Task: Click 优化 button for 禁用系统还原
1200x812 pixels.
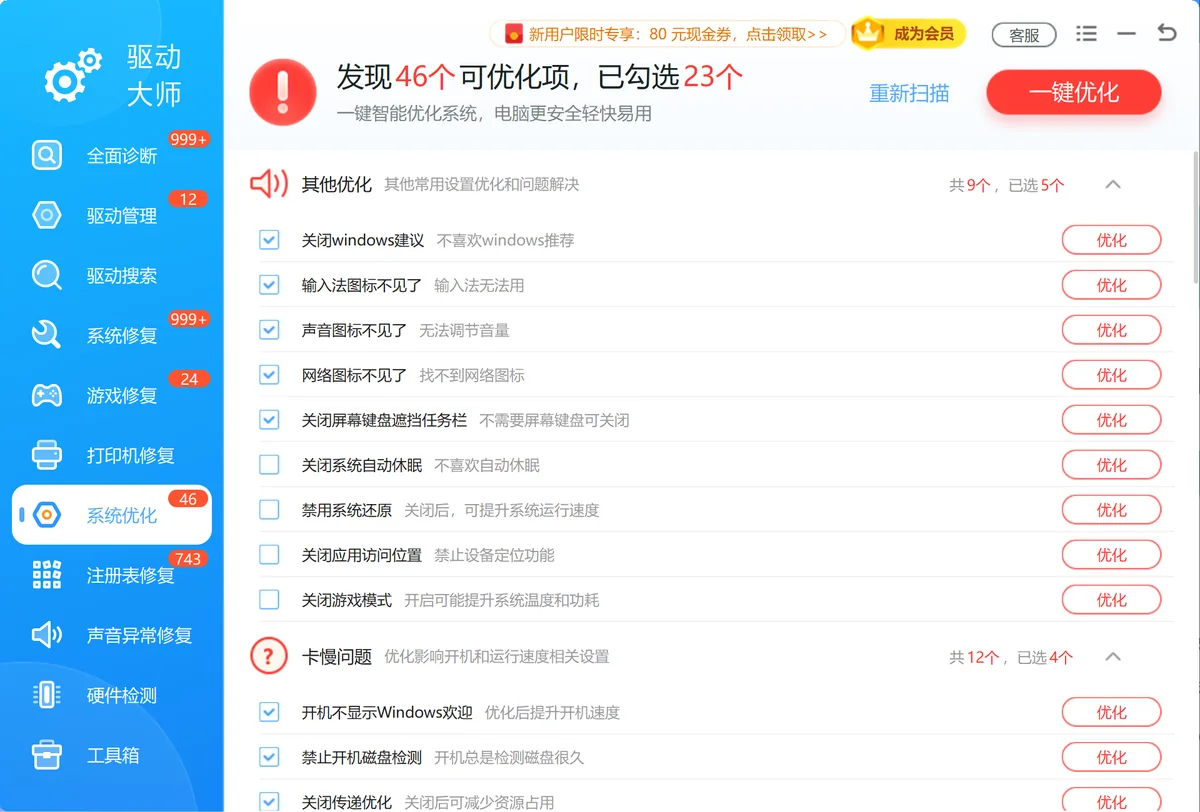Action: click(x=1111, y=510)
